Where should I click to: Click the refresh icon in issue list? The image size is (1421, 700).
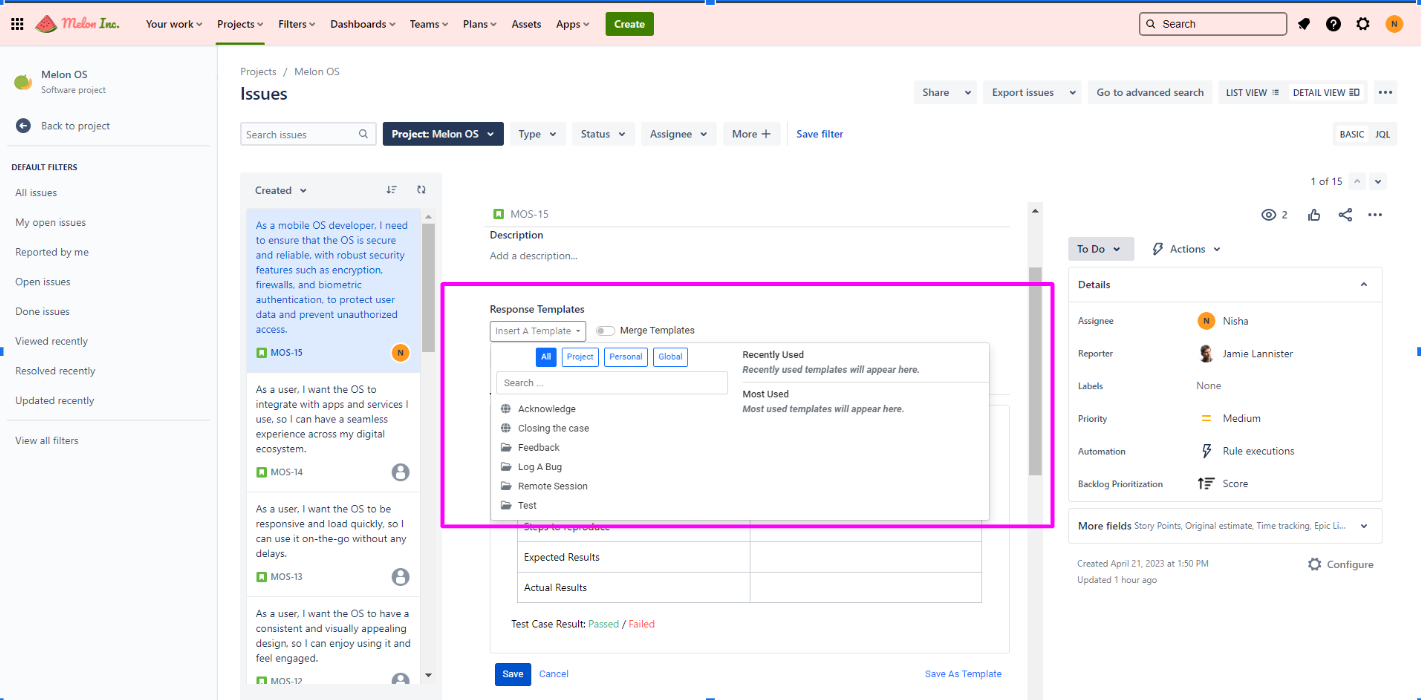421,190
